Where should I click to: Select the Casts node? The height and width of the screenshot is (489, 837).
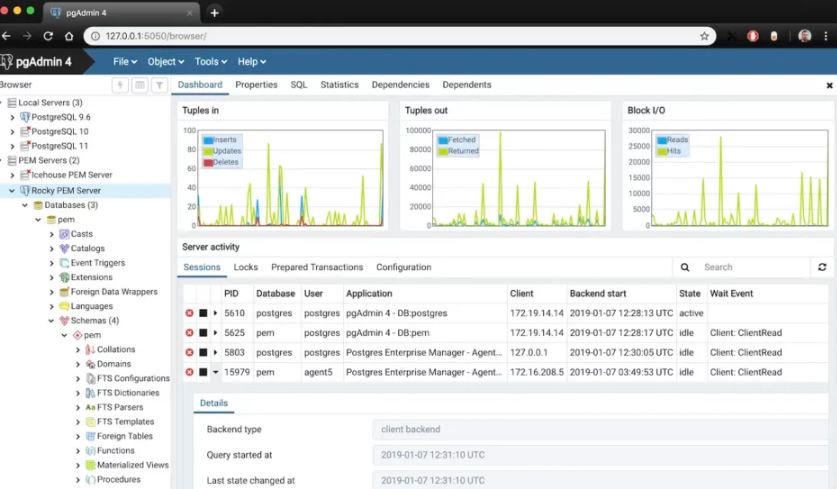pos(82,234)
